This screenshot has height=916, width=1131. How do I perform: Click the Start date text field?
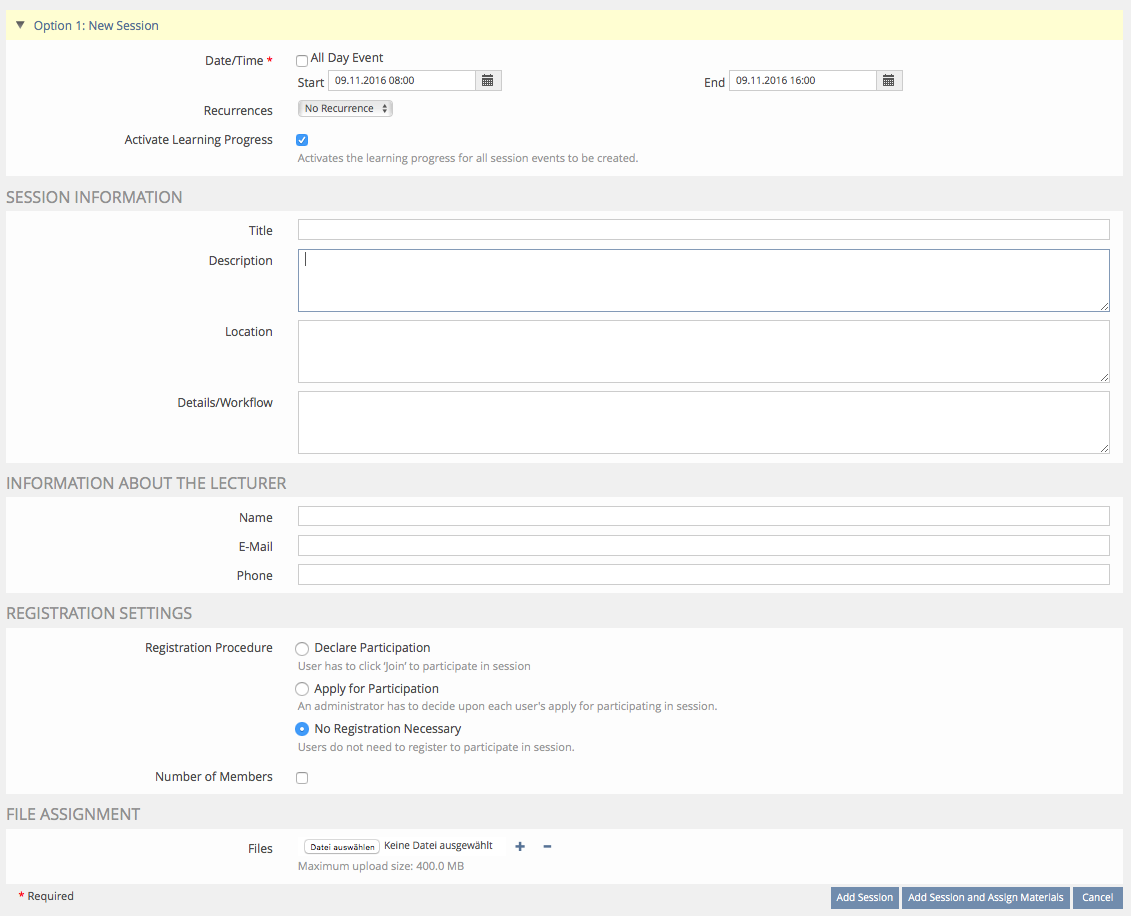401,81
